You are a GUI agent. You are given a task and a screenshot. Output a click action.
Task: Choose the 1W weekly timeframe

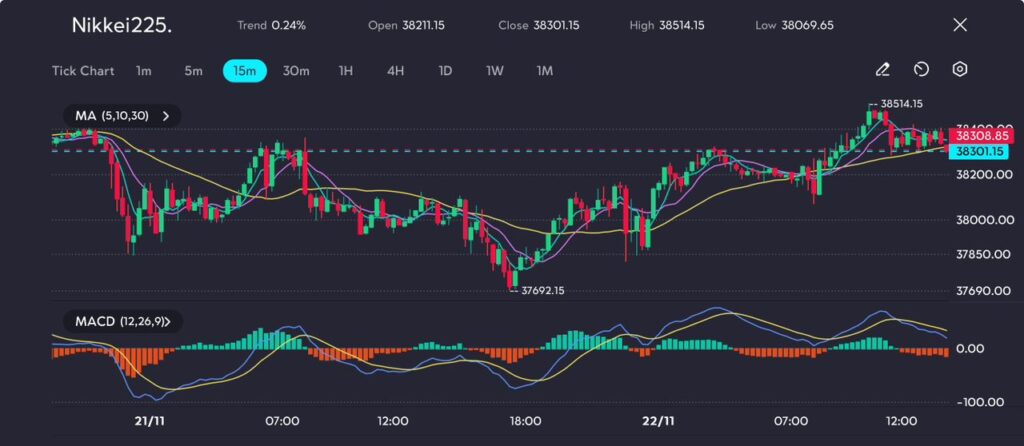(x=495, y=71)
